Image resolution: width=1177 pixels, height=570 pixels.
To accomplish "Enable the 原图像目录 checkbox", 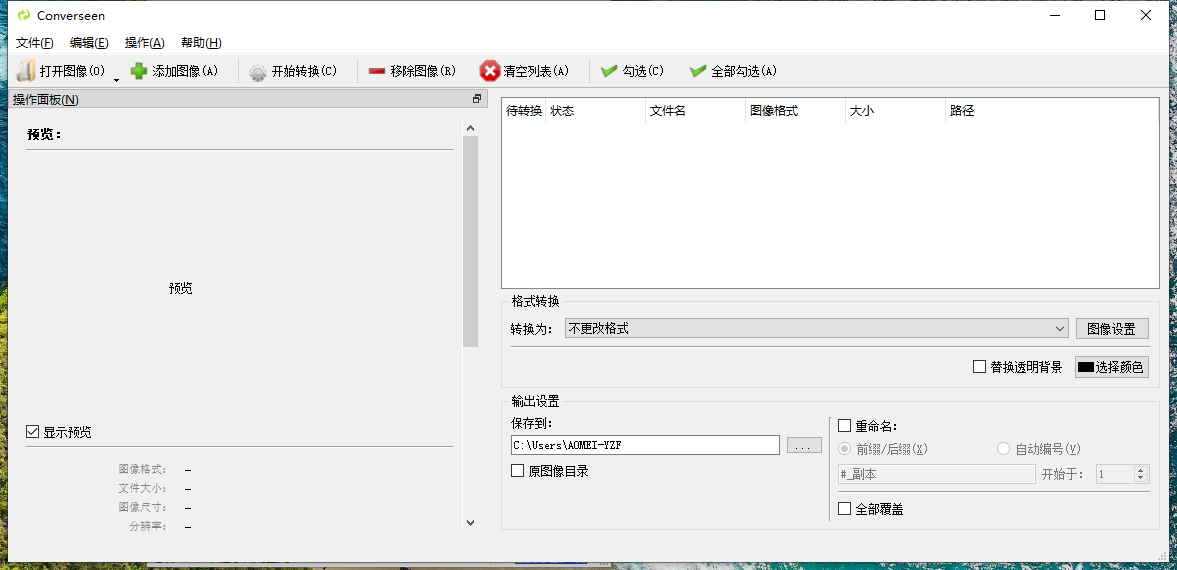I will [x=517, y=471].
